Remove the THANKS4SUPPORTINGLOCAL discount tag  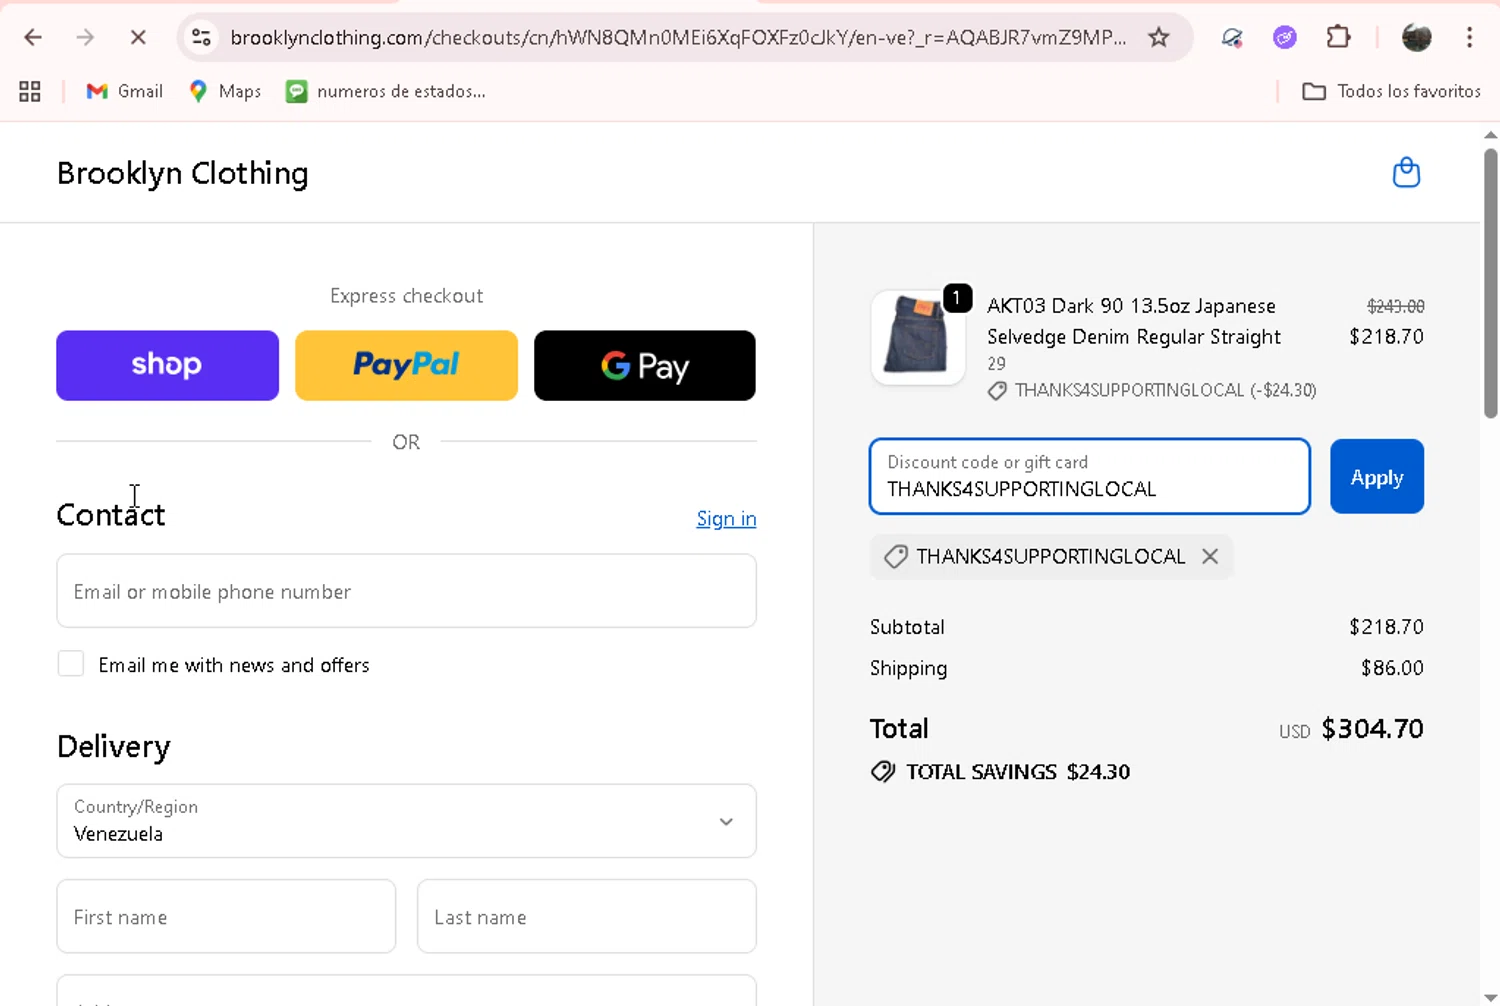coord(1210,556)
